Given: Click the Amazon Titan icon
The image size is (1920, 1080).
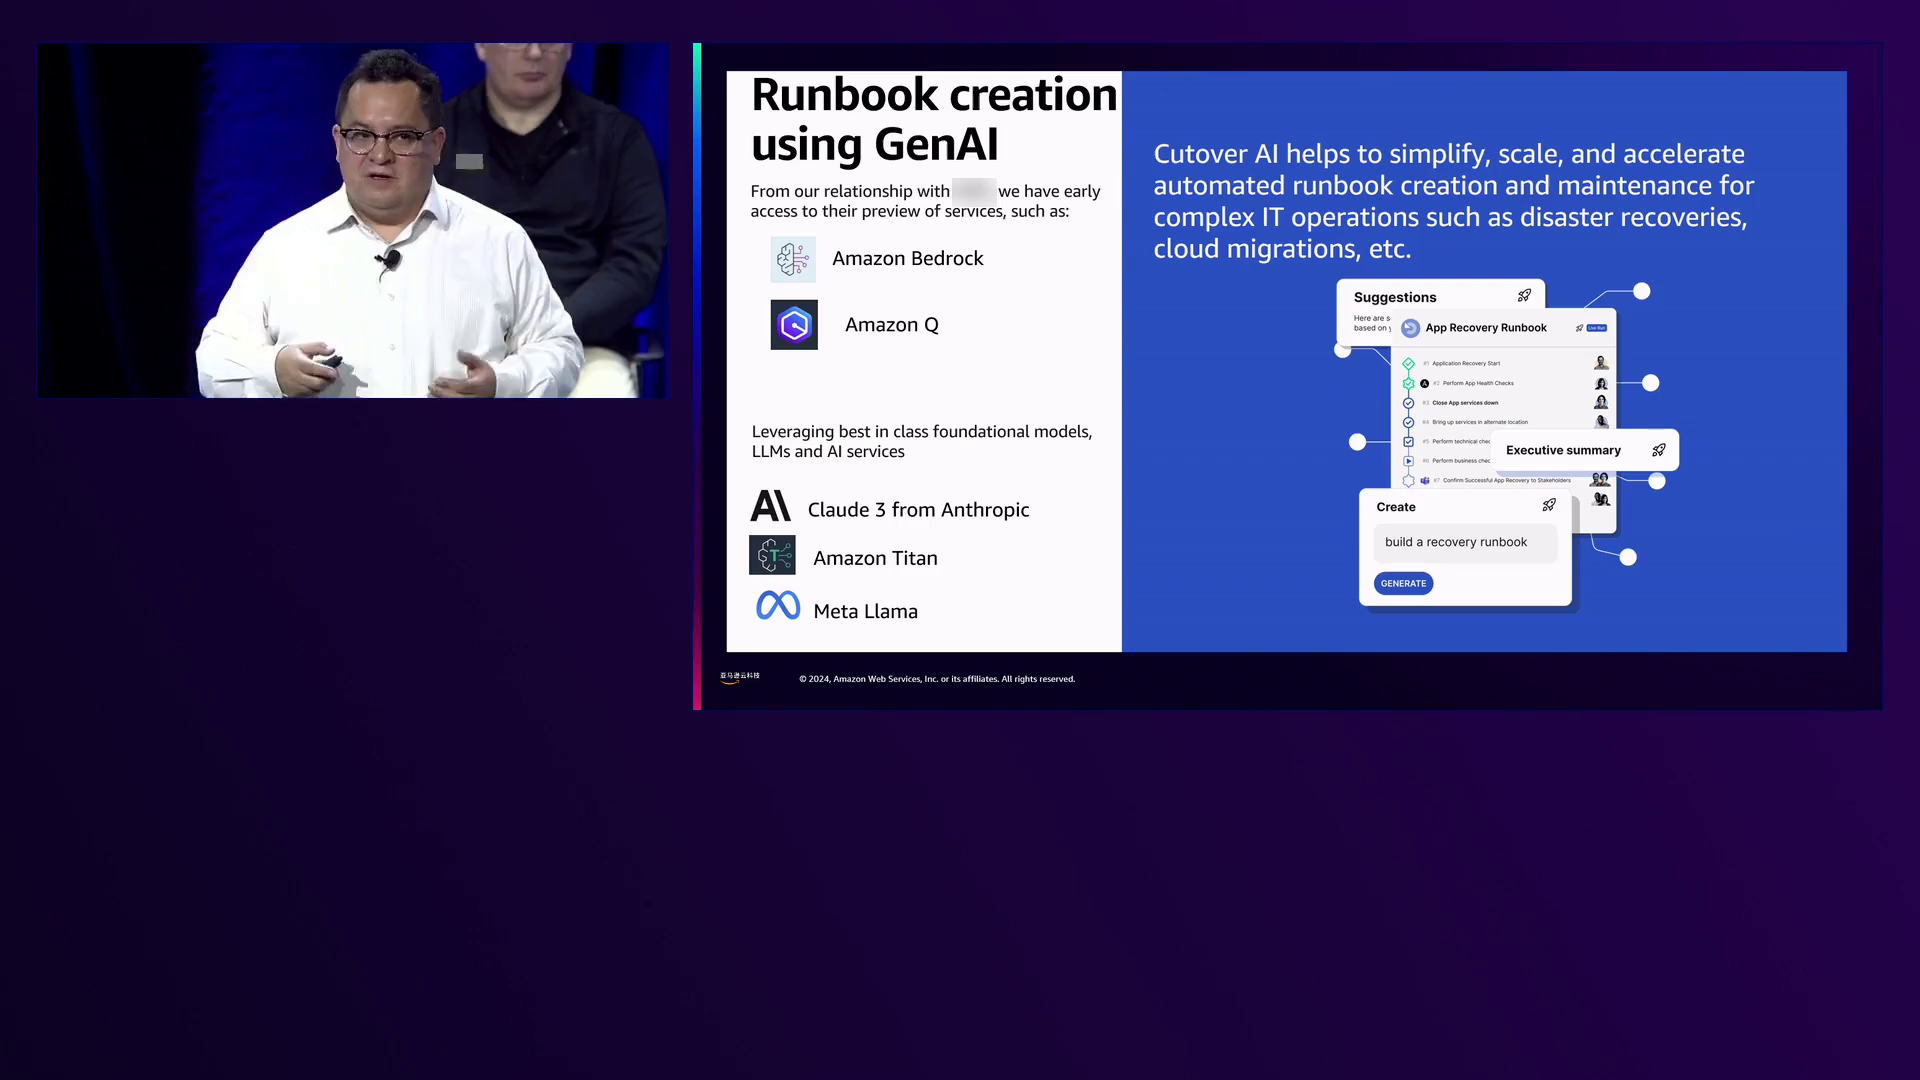Looking at the screenshot, I should (x=772, y=555).
